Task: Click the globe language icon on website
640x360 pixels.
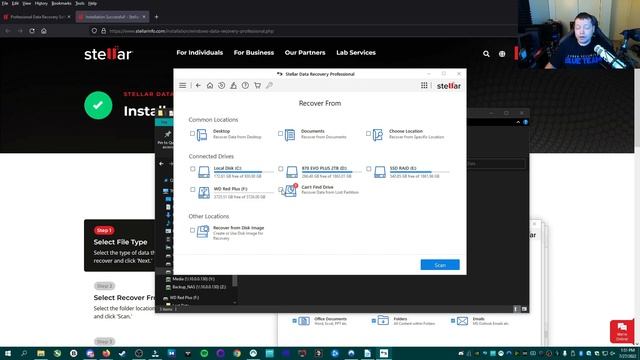Action: coord(502,53)
